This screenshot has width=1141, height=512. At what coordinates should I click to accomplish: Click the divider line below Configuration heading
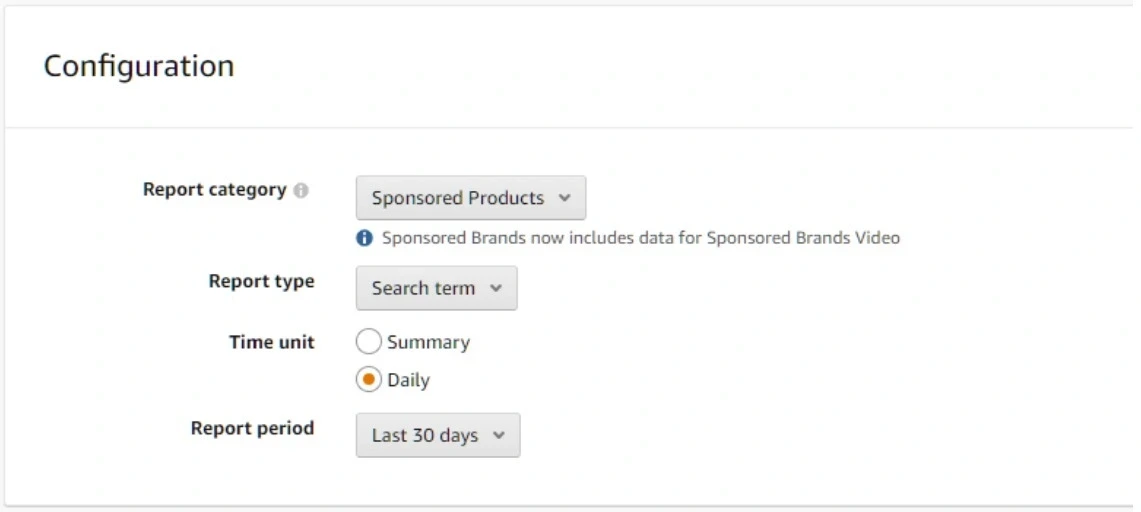(570, 128)
